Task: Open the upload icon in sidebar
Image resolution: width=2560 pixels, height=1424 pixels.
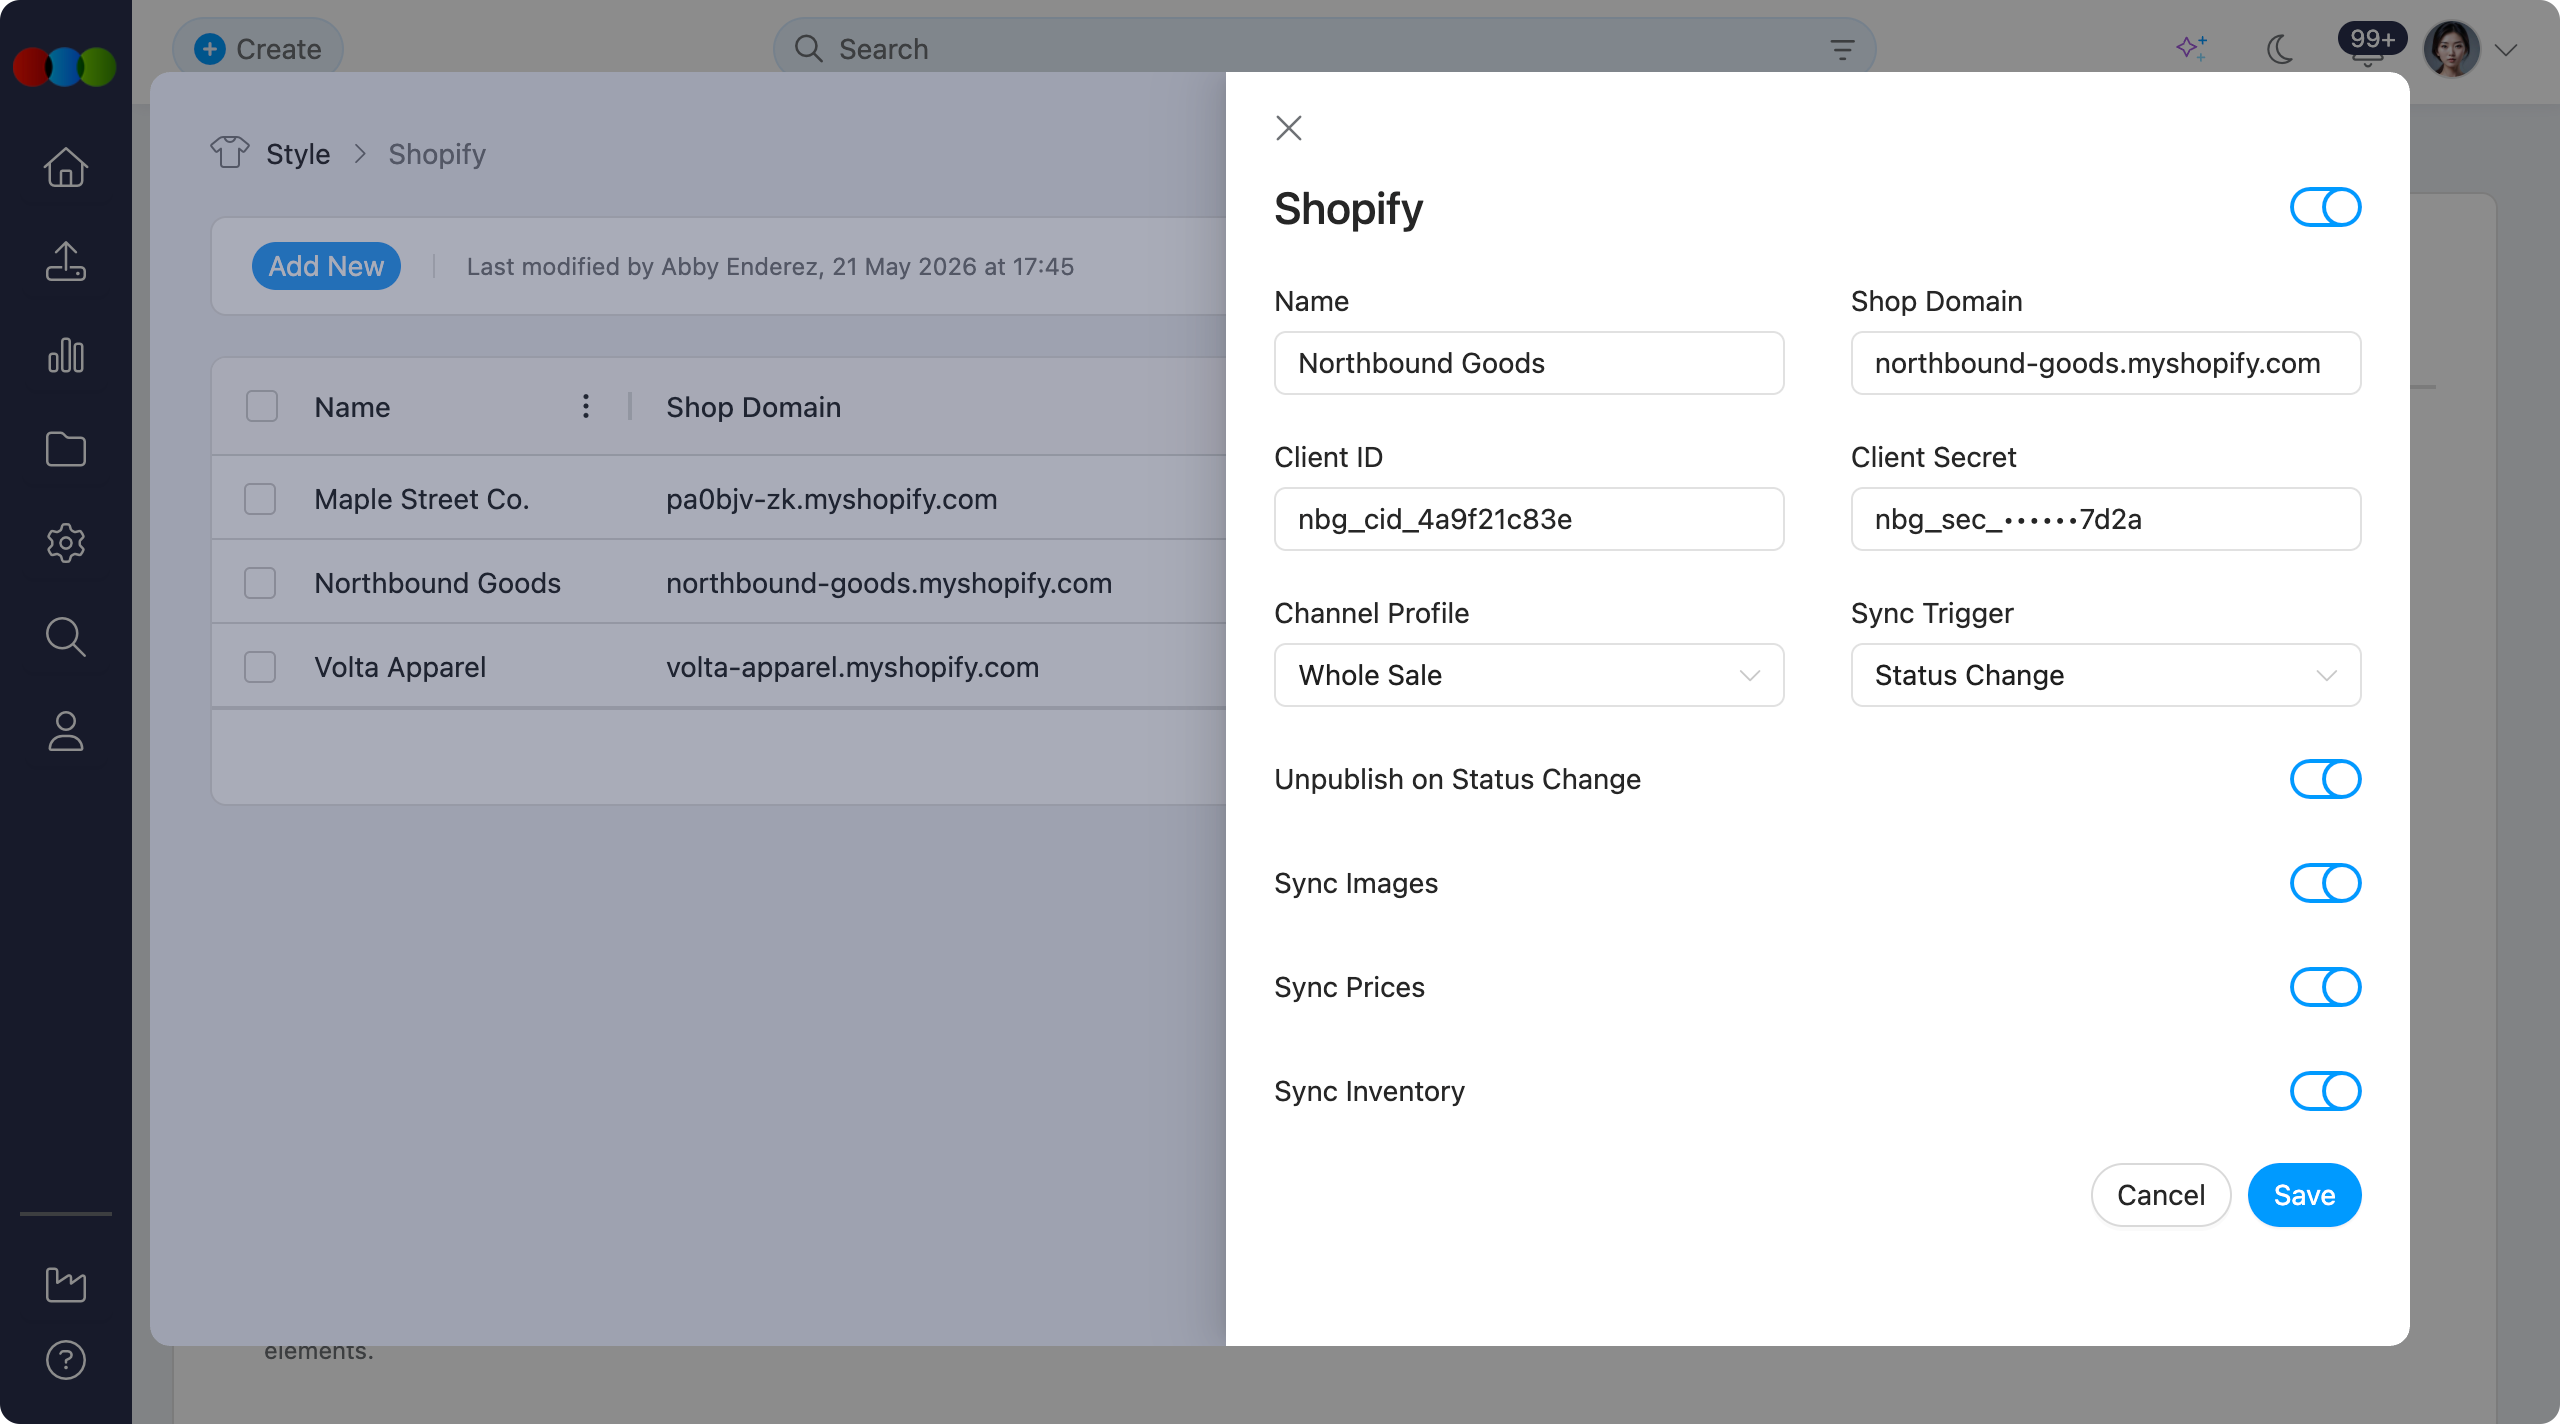Action: pyautogui.click(x=66, y=261)
